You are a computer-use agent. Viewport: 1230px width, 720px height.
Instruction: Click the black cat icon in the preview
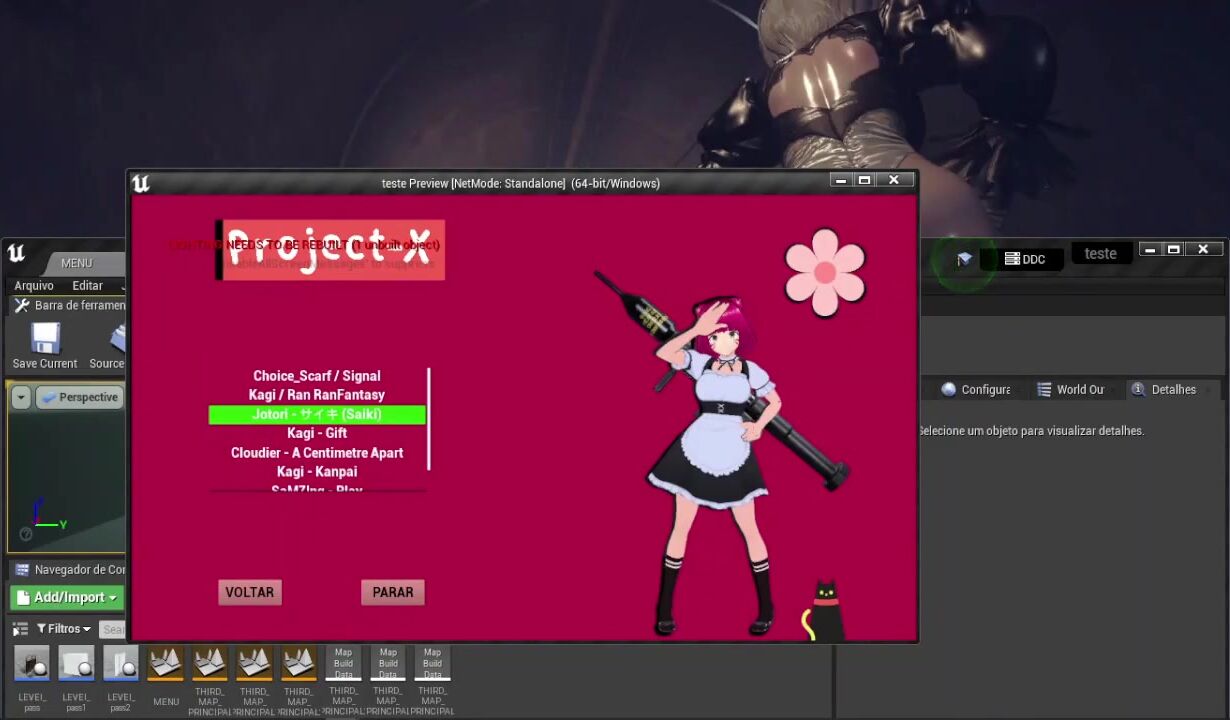[x=824, y=612]
